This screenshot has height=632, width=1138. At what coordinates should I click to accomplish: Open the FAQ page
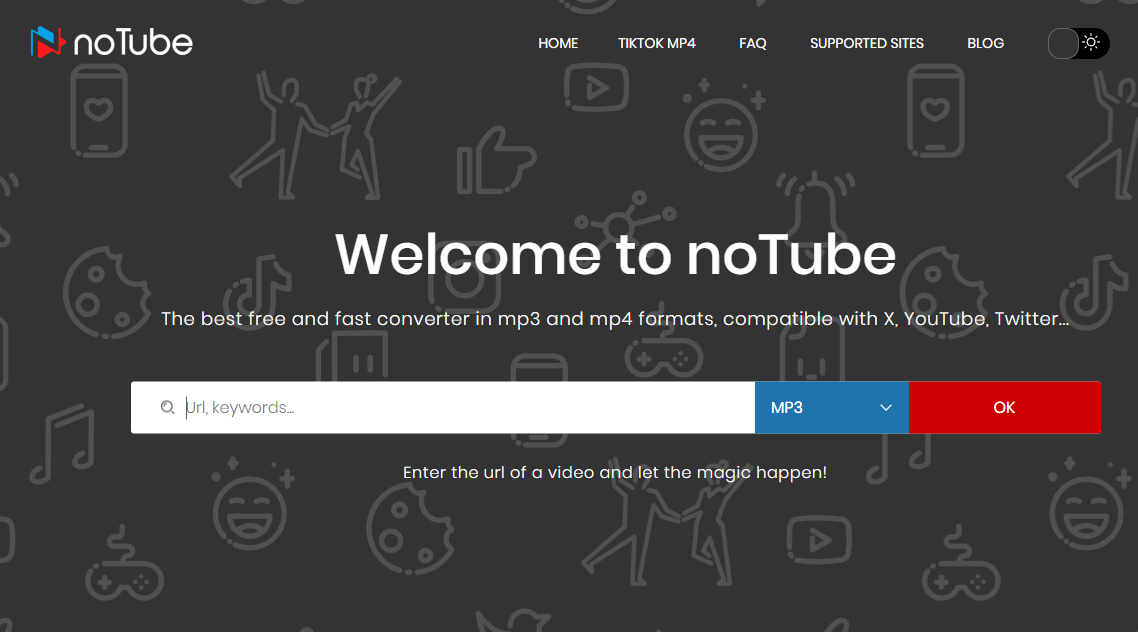pos(753,44)
